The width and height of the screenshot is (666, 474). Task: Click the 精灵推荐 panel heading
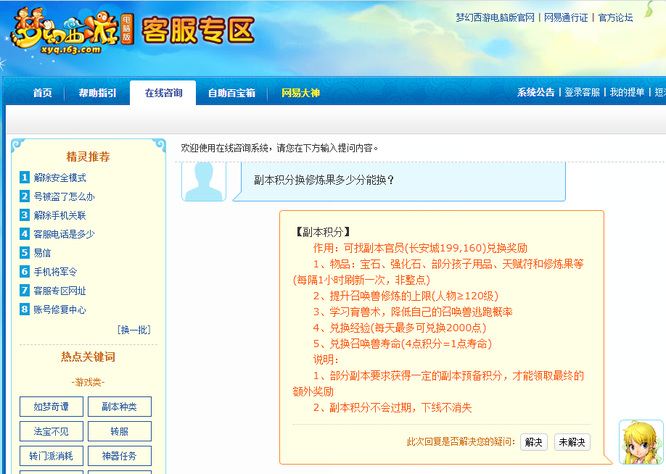click(x=88, y=157)
